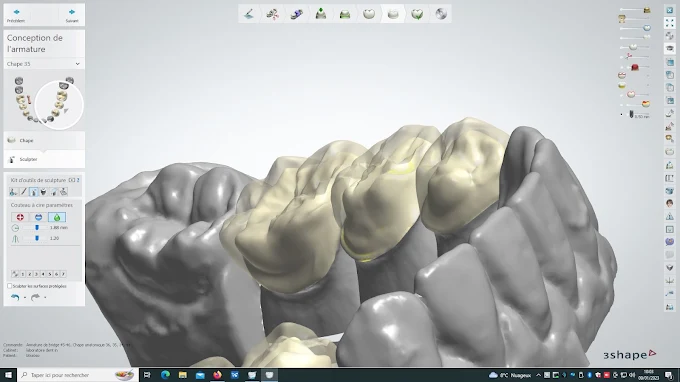Adjust the wax knife level slider
The width and height of the screenshot is (680, 382).
coord(36,238)
